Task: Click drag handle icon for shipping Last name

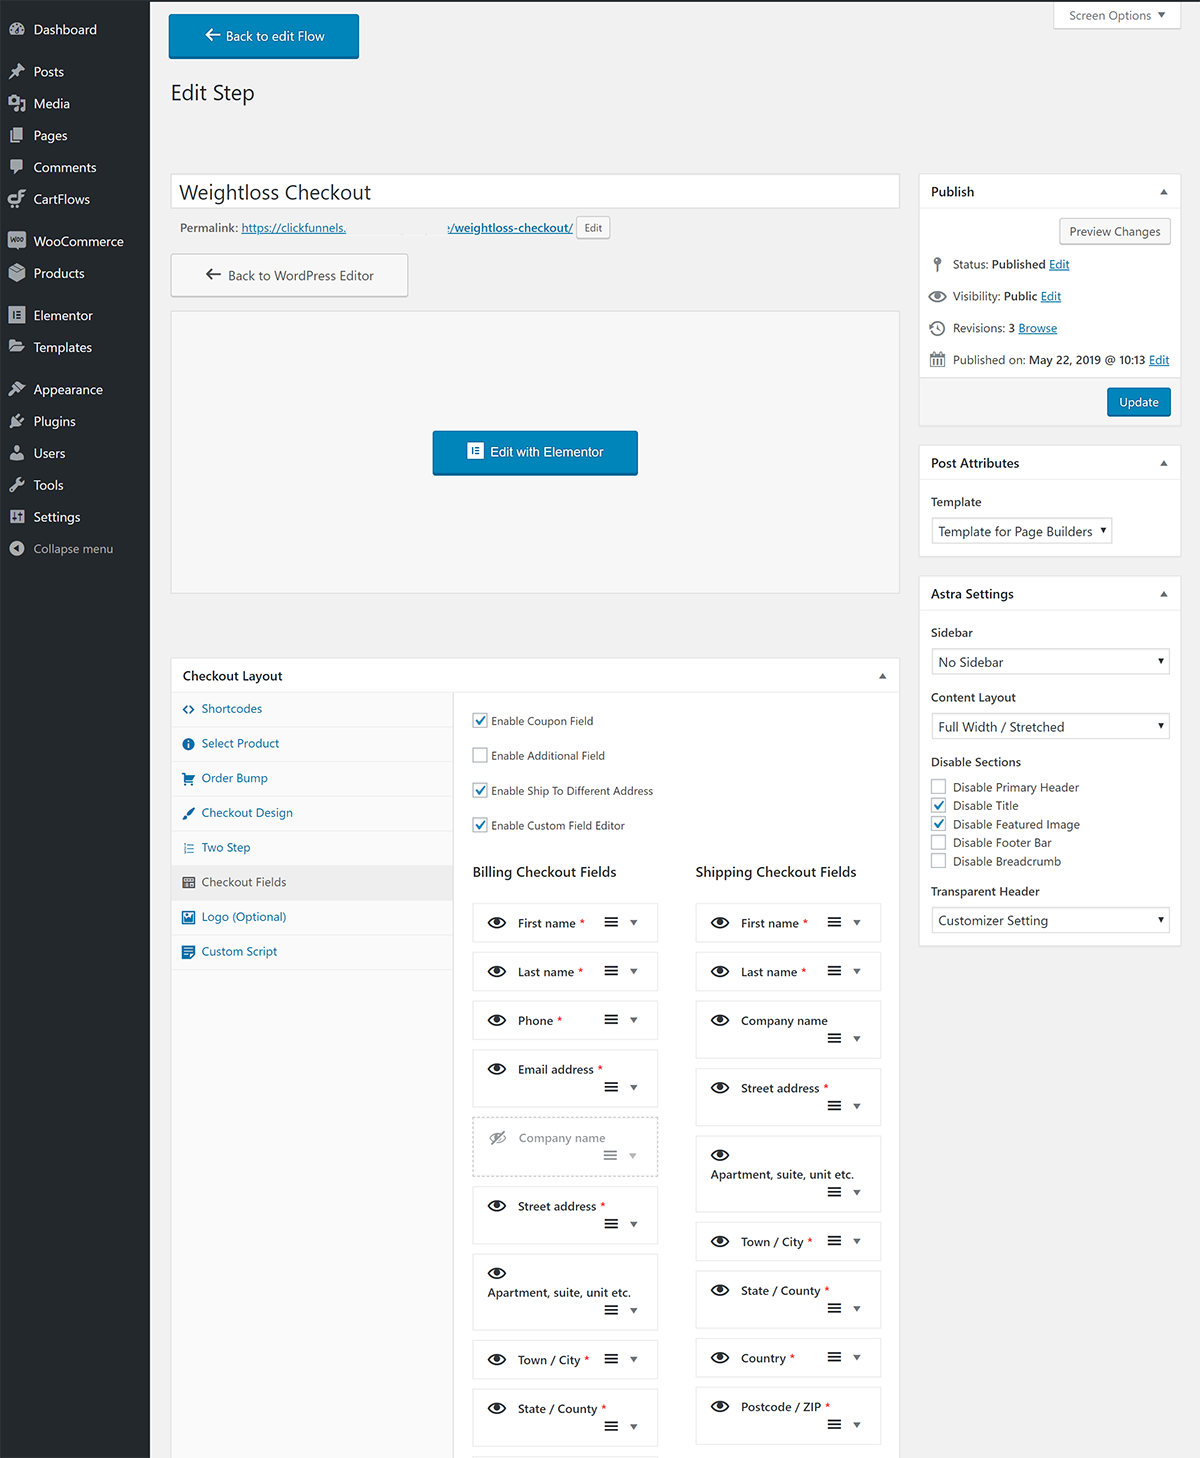Action: (x=834, y=971)
